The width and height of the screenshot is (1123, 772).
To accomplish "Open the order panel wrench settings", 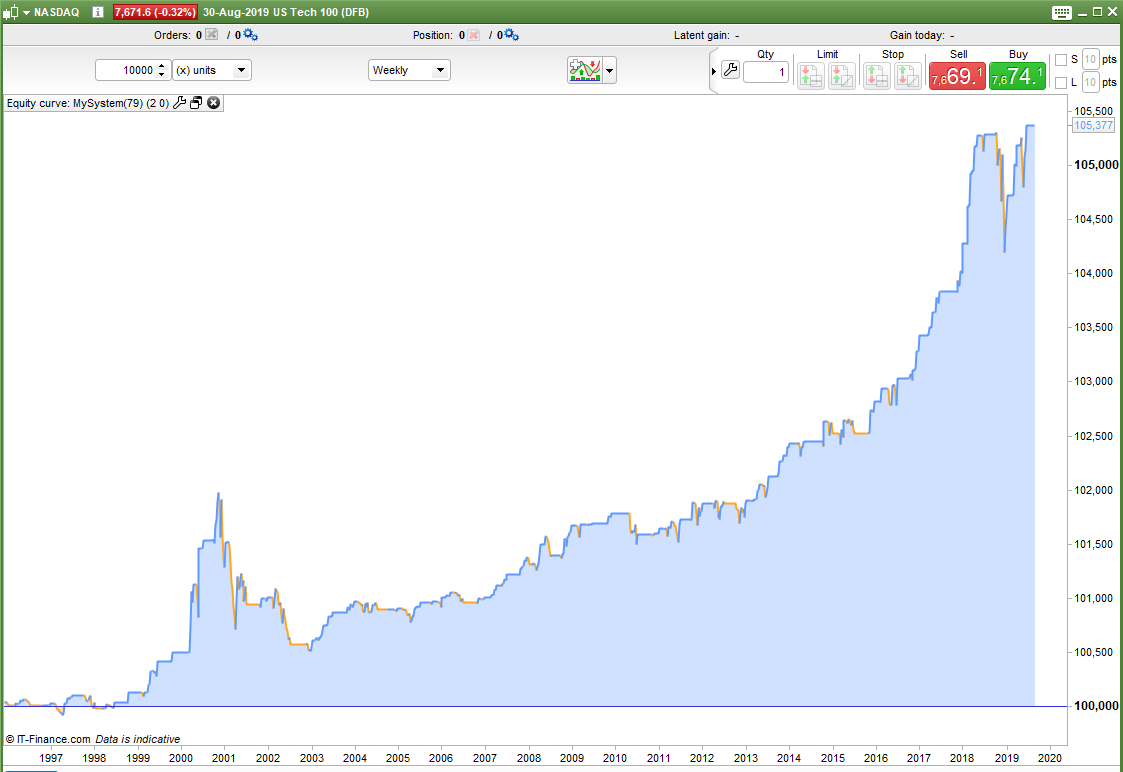I will (x=731, y=69).
